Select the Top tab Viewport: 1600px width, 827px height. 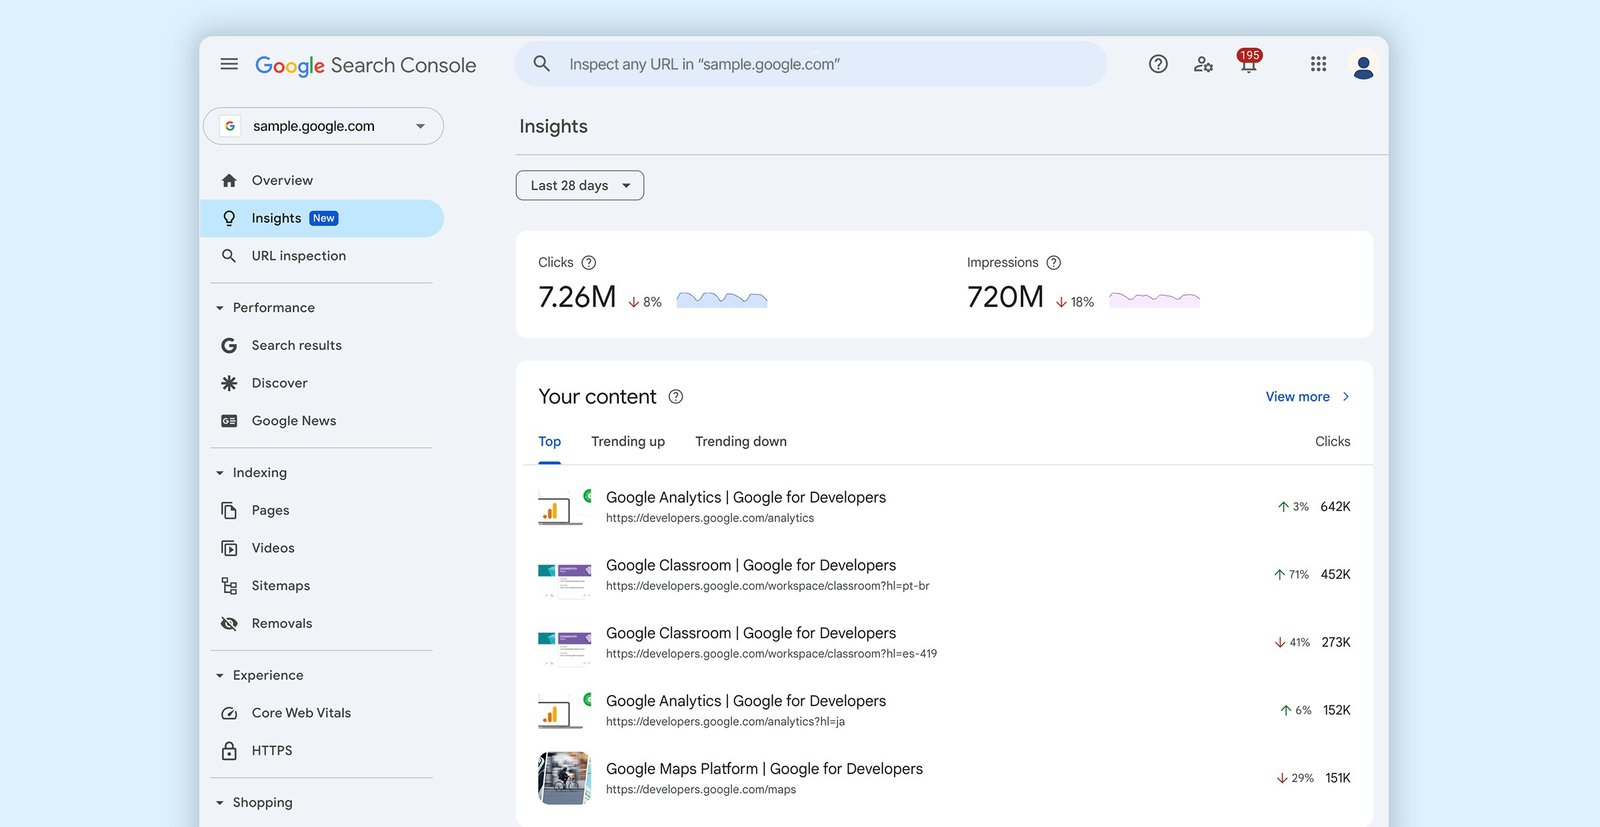(549, 442)
